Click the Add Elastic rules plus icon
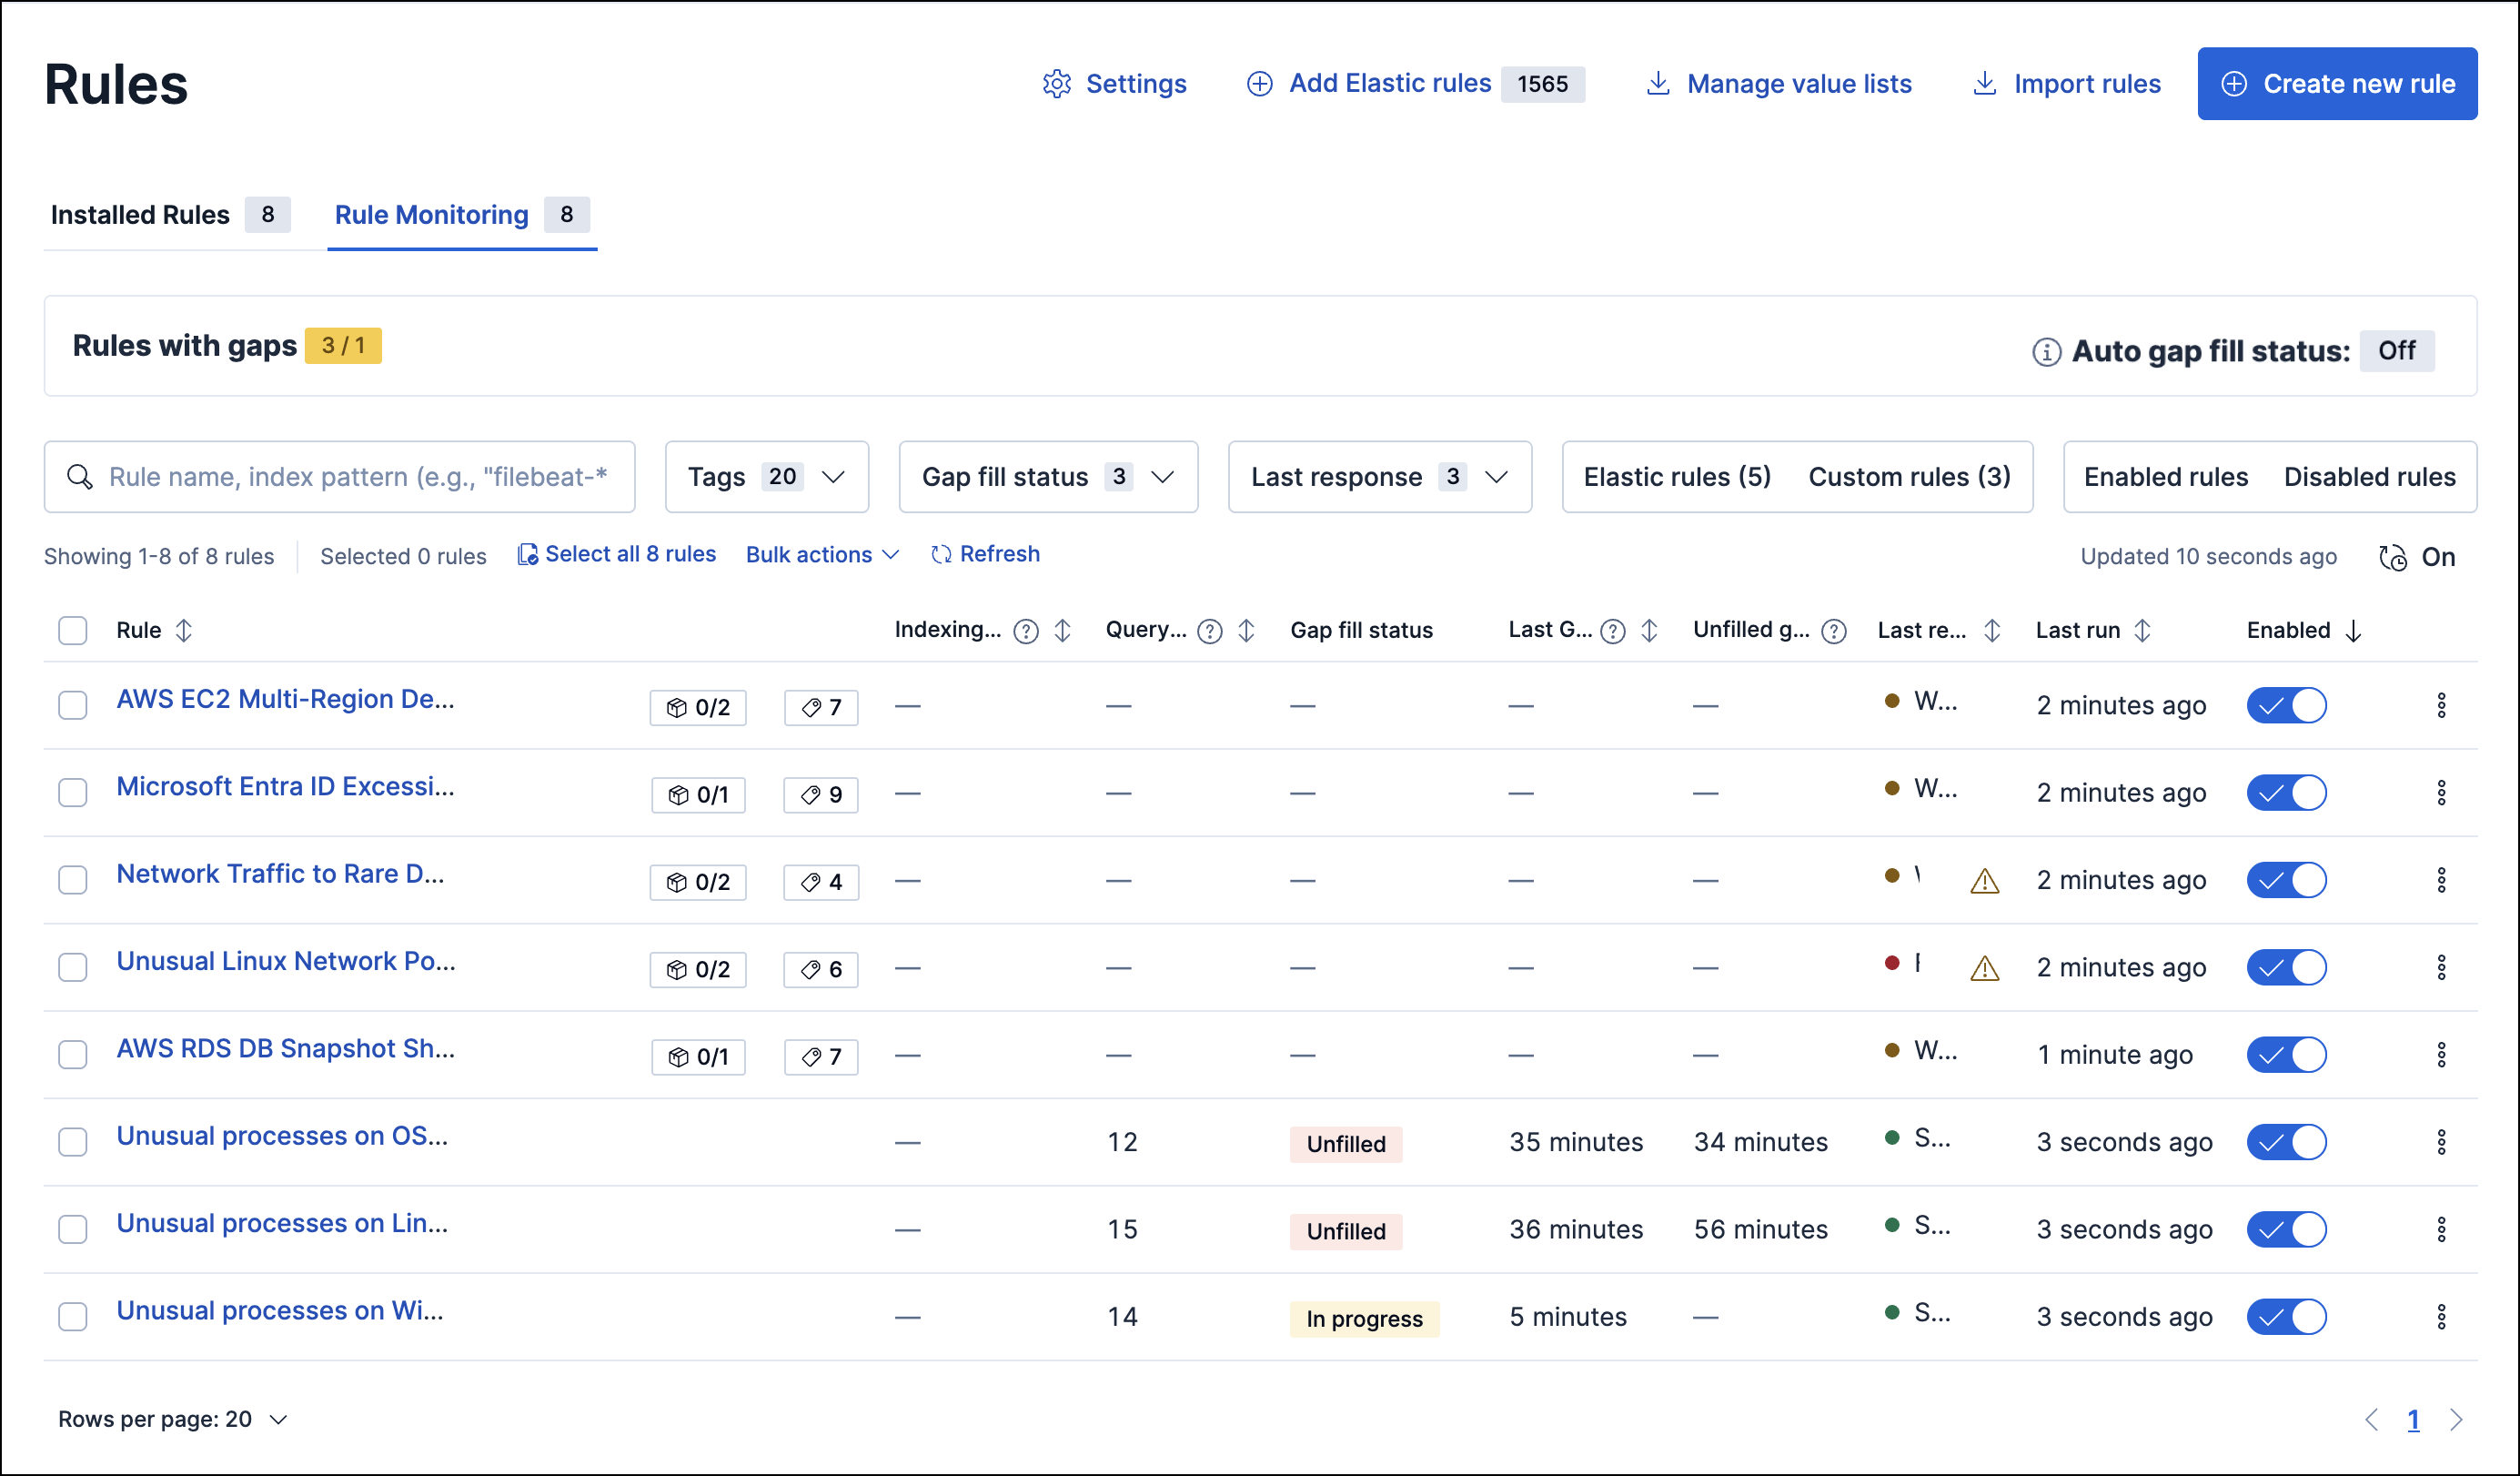The height and width of the screenshot is (1476, 2520). click(x=1258, y=84)
